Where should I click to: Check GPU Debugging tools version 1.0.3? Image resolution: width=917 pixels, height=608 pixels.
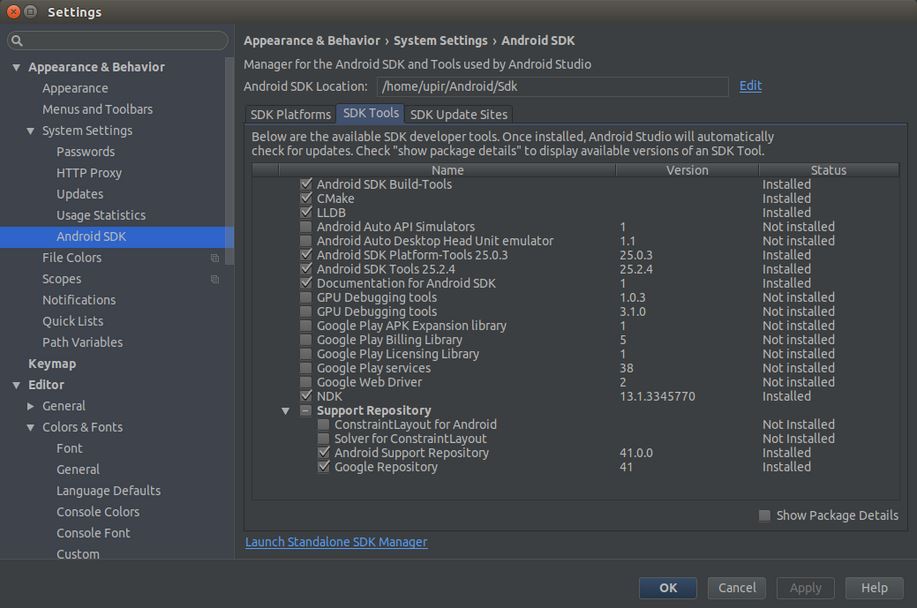tap(306, 297)
